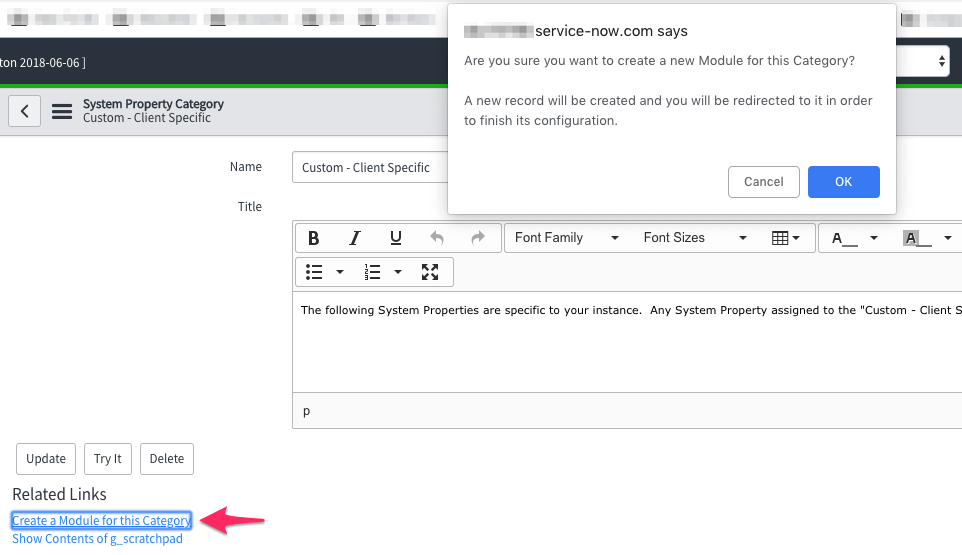The image size is (962, 555).
Task: Click the p element path in editor status bar
Action: (x=307, y=411)
